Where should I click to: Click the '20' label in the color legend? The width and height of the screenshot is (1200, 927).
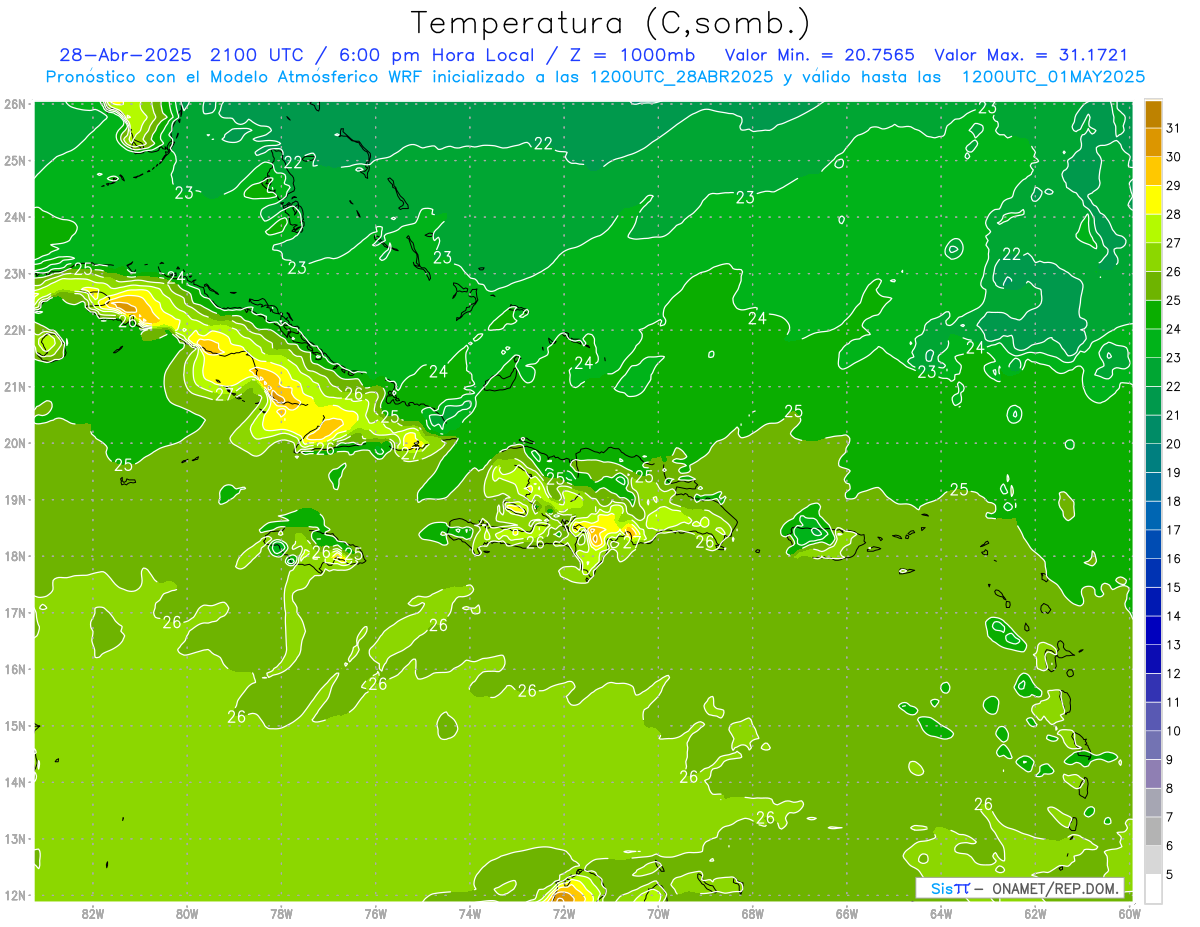pos(1174,443)
